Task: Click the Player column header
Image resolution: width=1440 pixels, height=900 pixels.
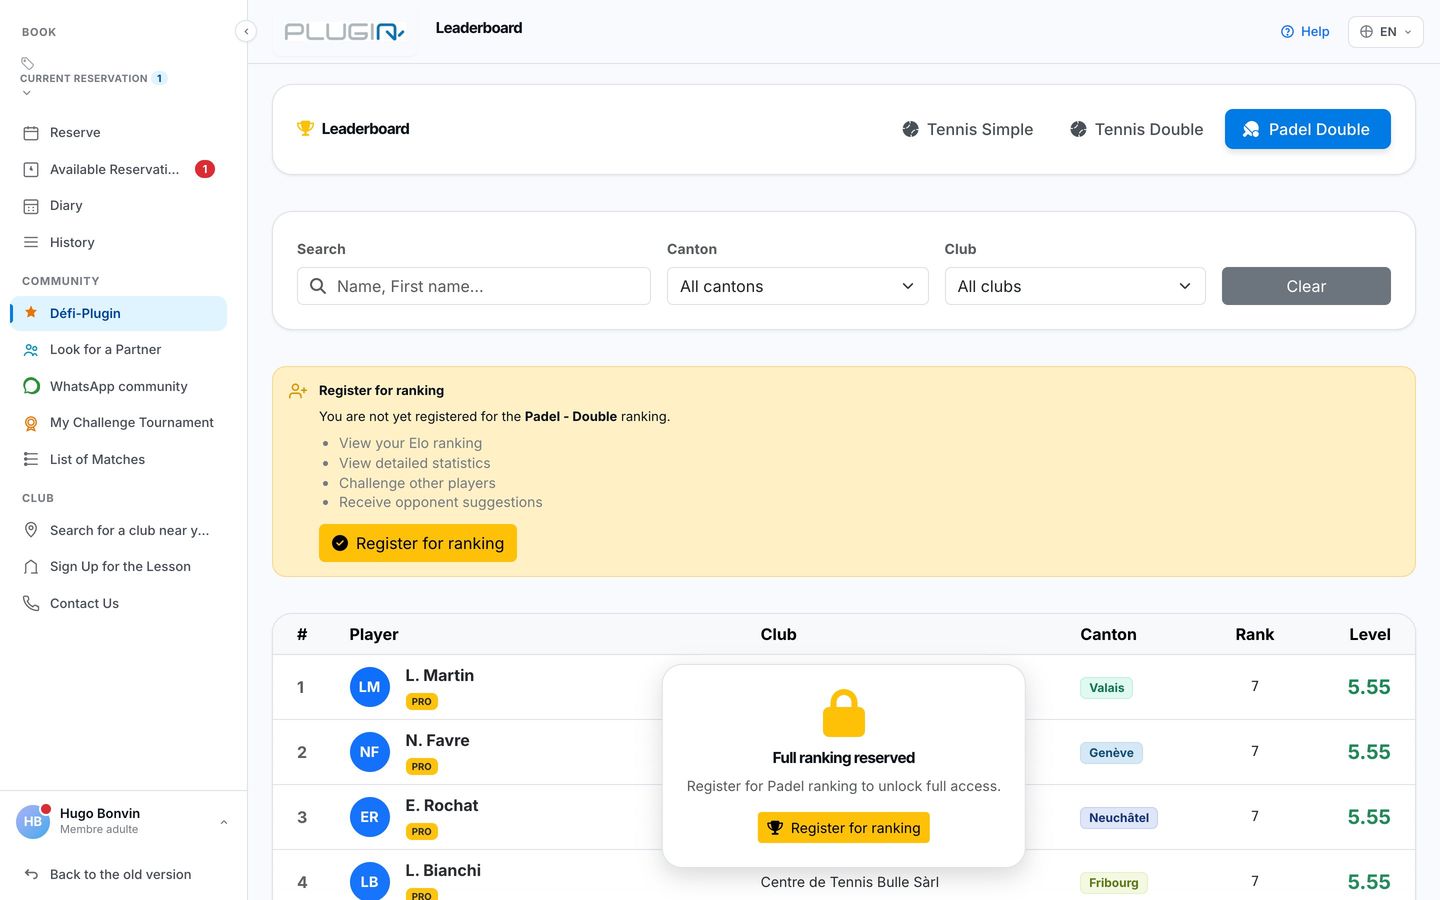Action: coord(374,634)
